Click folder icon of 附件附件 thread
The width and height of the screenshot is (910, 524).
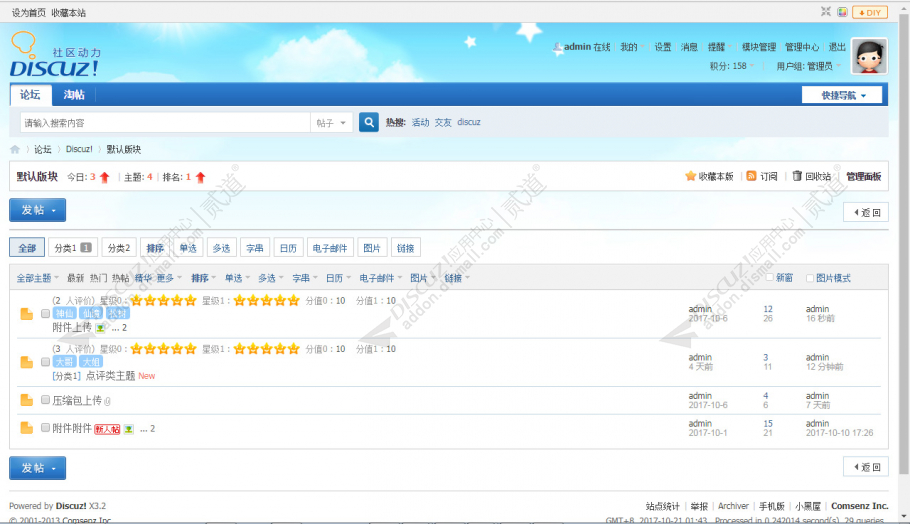click(x=27, y=428)
